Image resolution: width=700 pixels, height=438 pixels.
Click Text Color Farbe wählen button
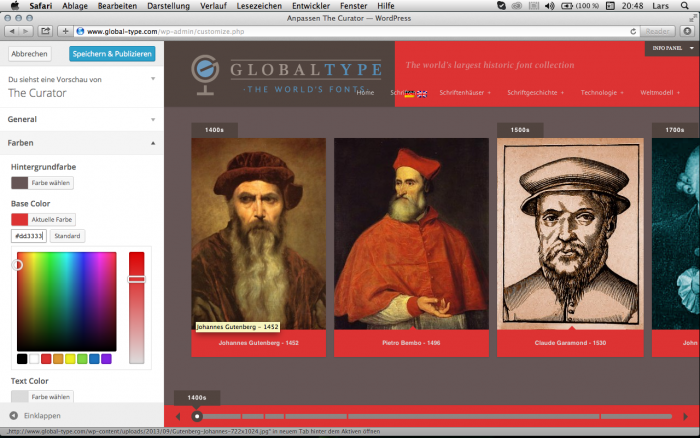tap(42, 396)
